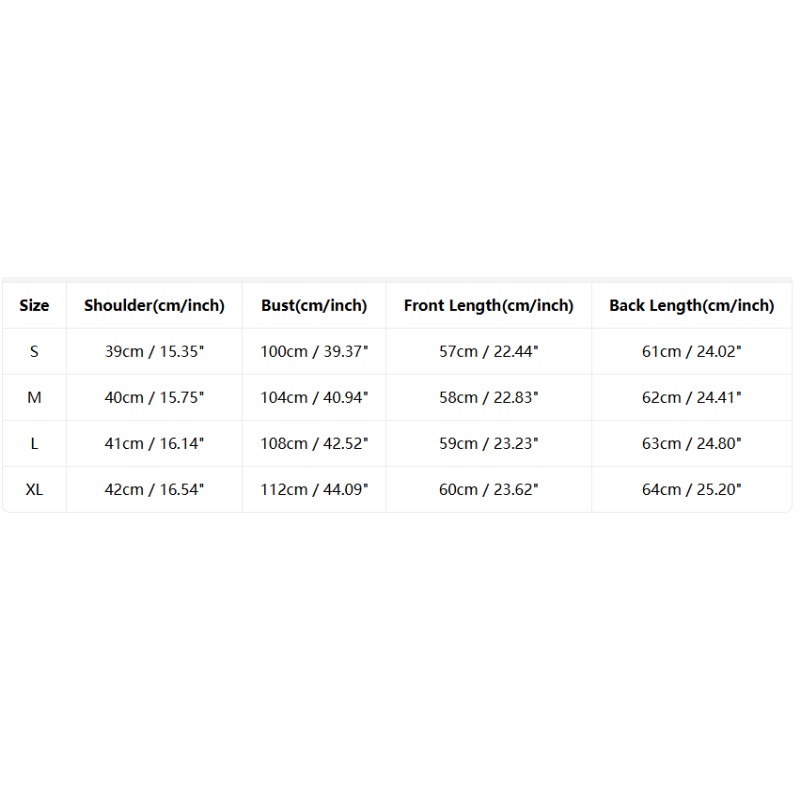Select the 64cm / 25.20" back length cell
Image resolution: width=800 pixels, height=800 pixels.
(692, 490)
